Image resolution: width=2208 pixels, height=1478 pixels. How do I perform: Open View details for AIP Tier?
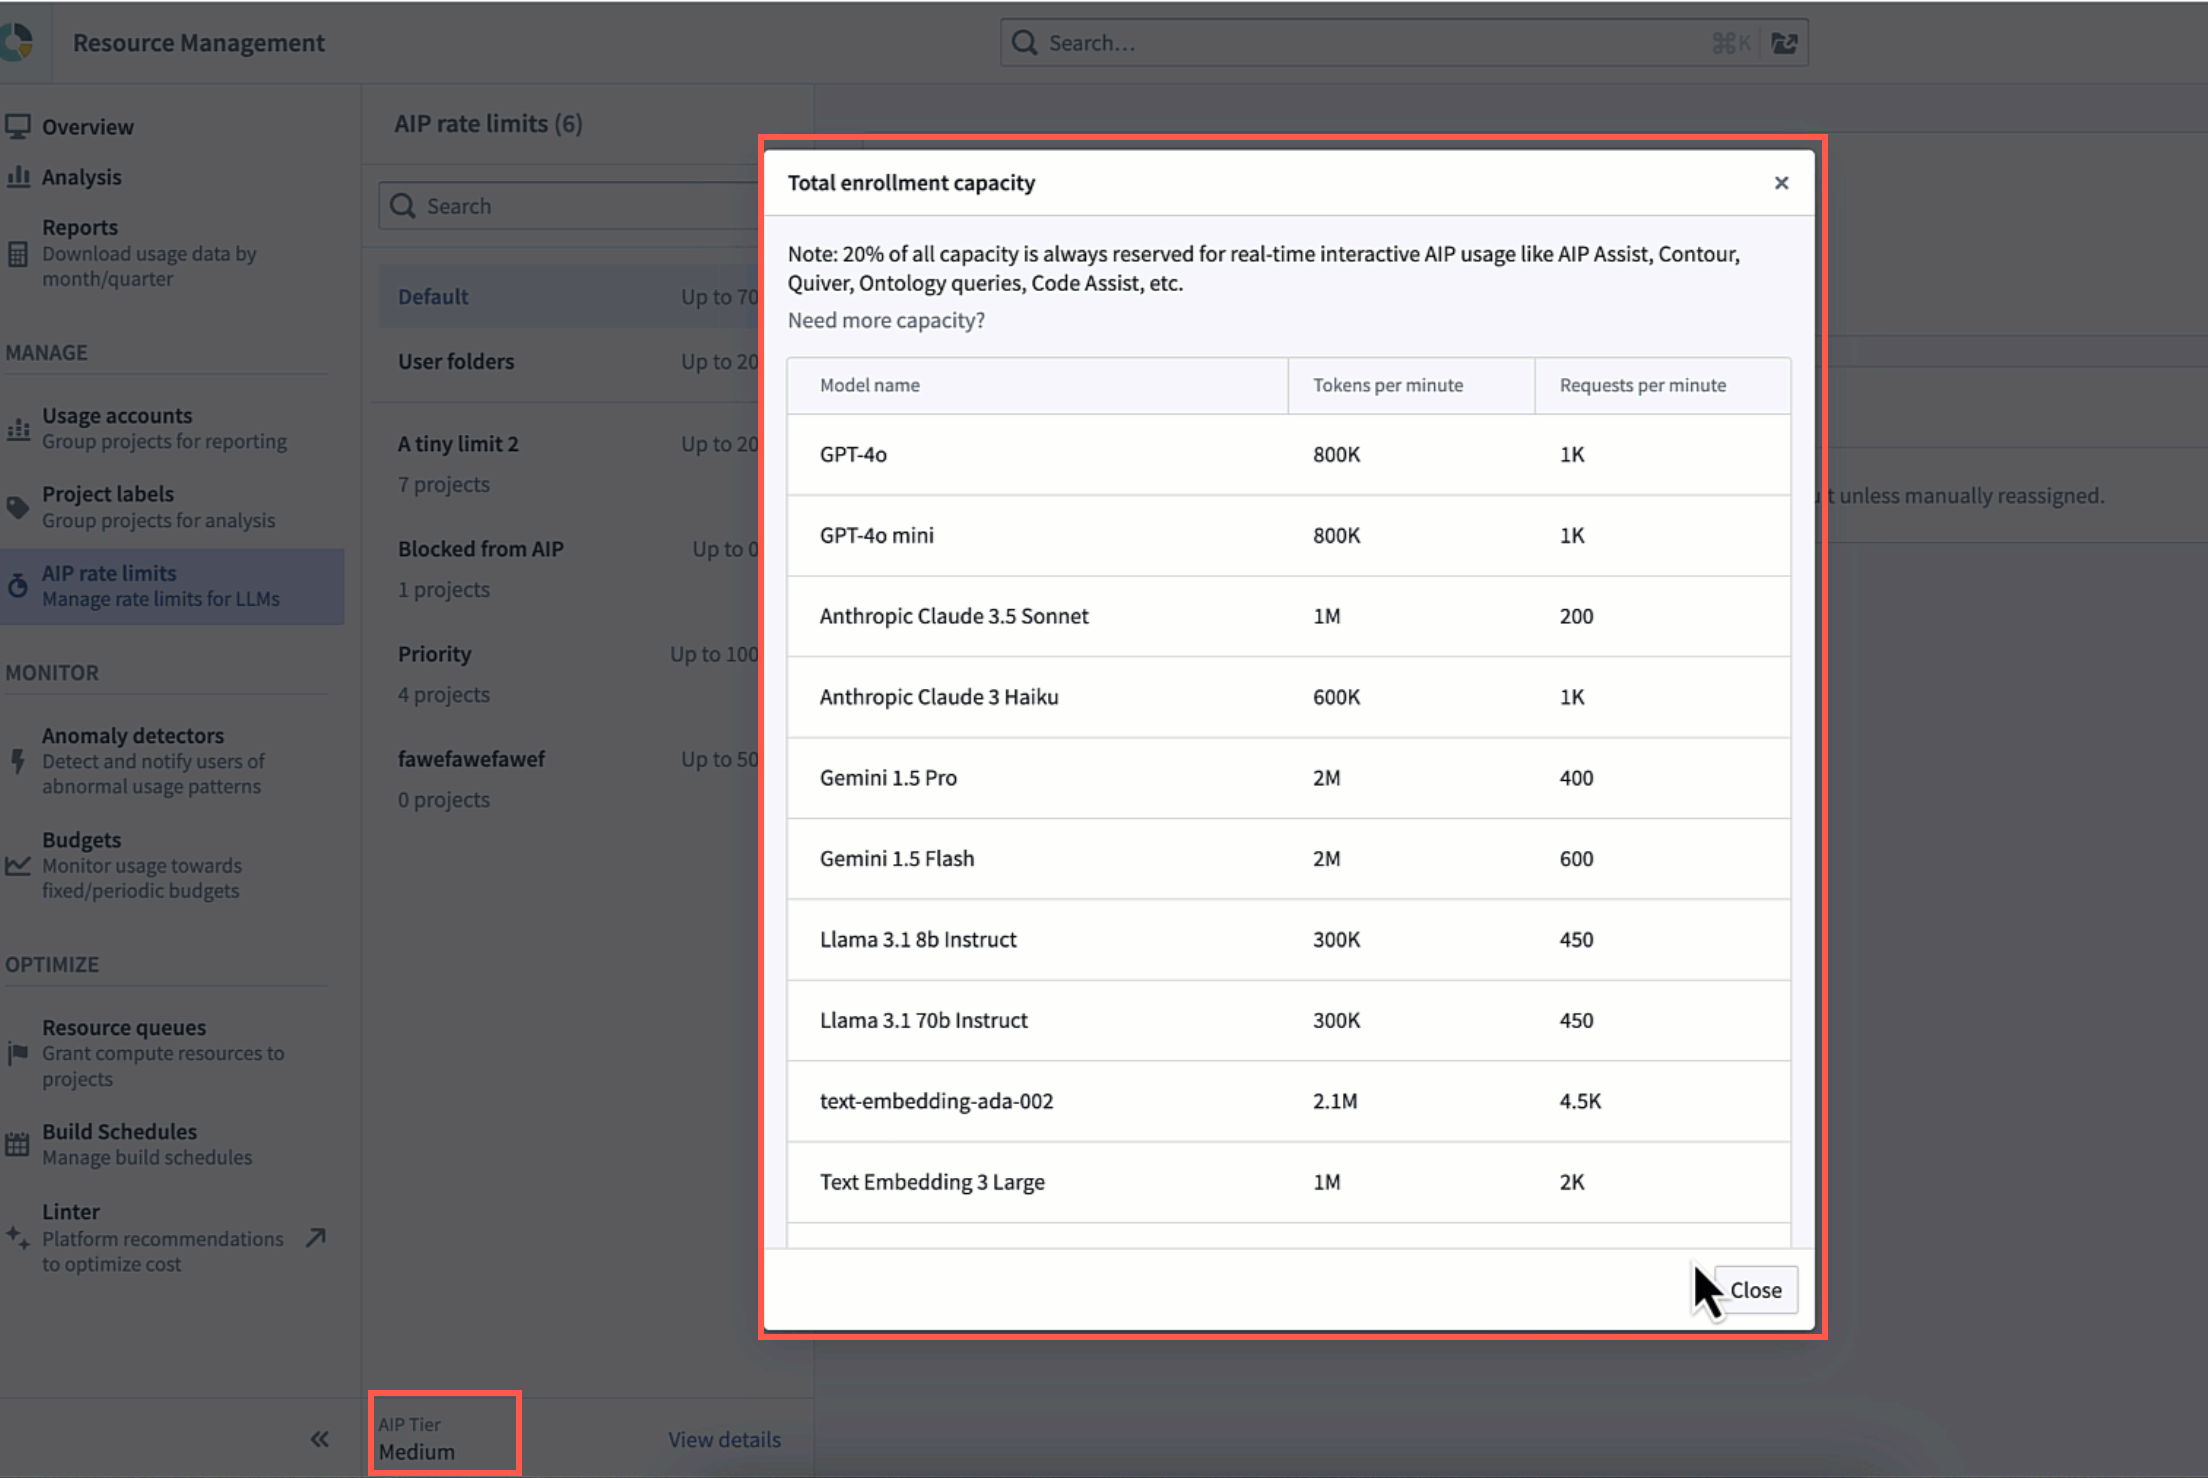click(x=724, y=1439)
